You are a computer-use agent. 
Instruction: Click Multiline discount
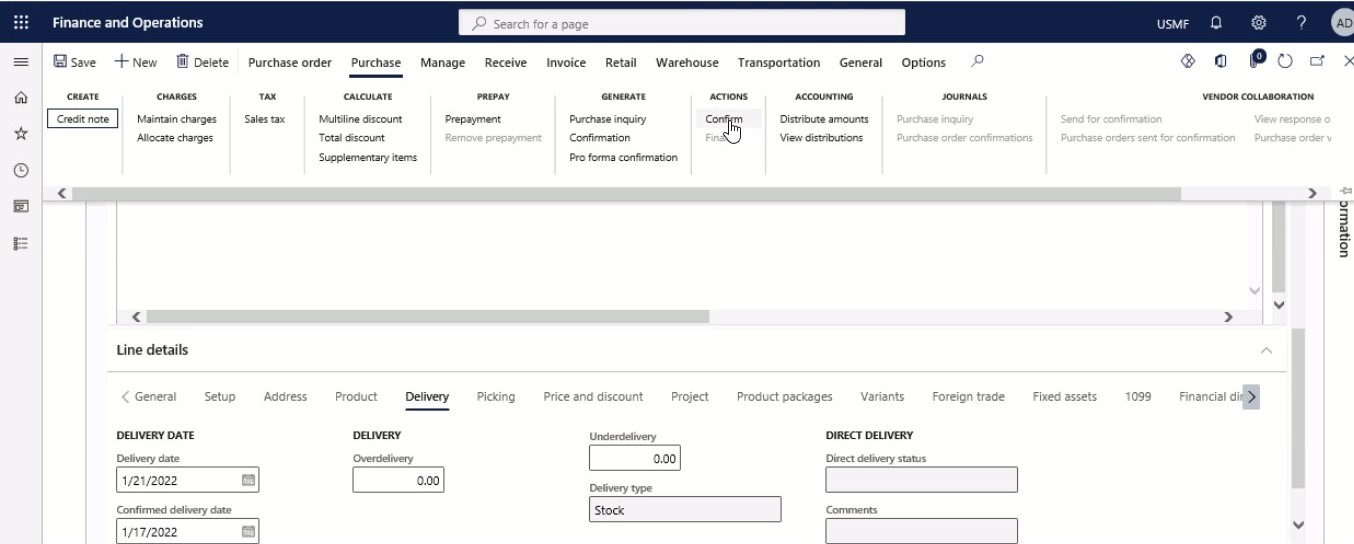pyautogui.click(x=360, y=119)
